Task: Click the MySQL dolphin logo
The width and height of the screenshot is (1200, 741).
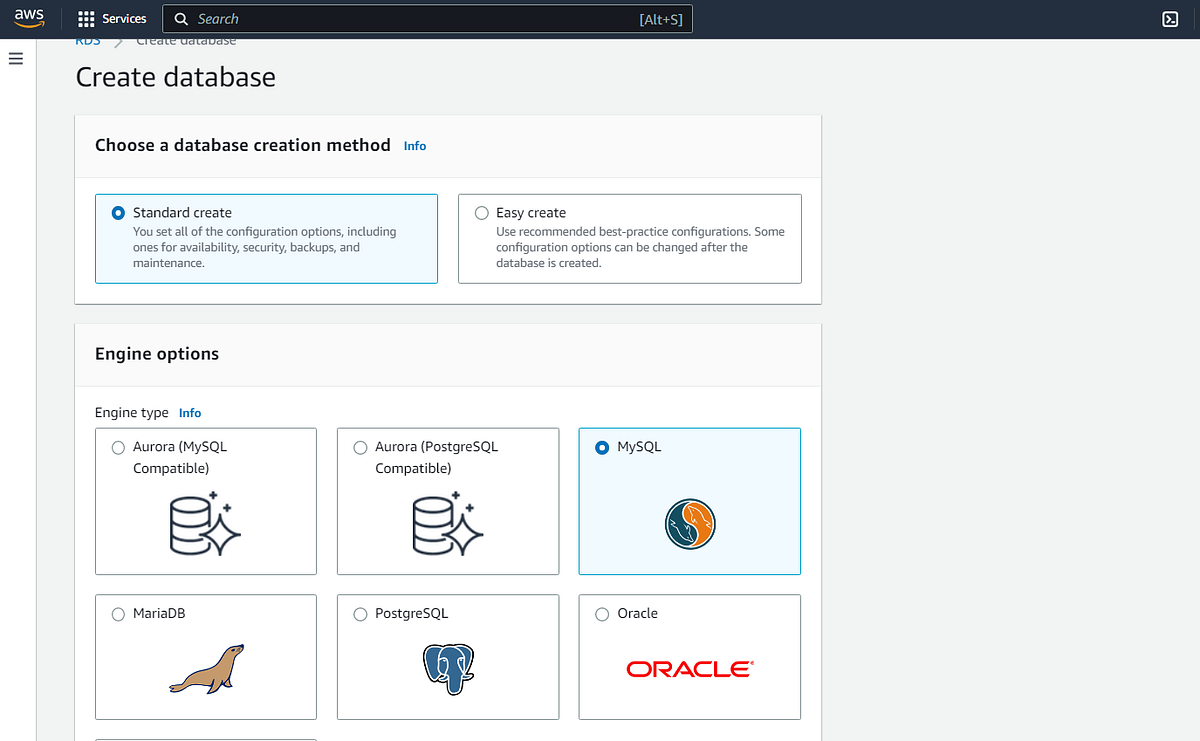Action: [689, 523]
